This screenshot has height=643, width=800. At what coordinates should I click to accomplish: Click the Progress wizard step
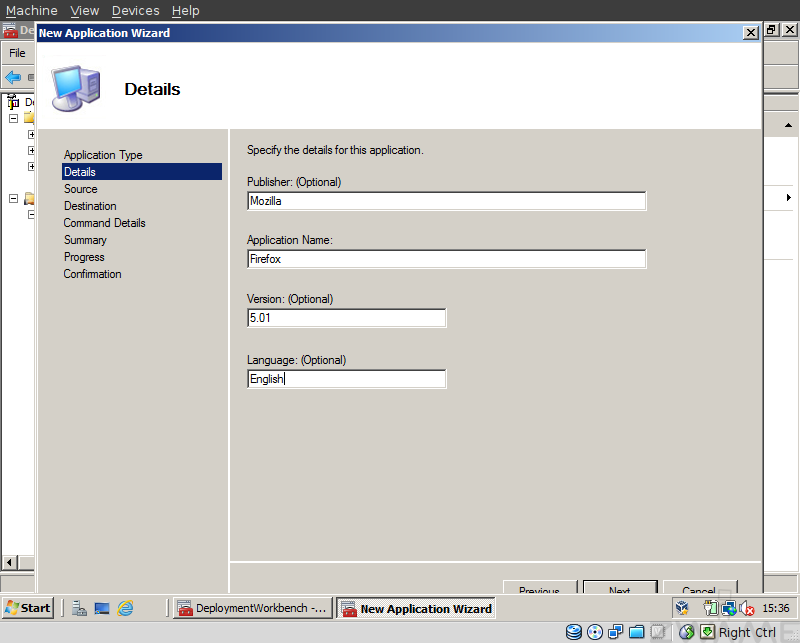[84, 257]
